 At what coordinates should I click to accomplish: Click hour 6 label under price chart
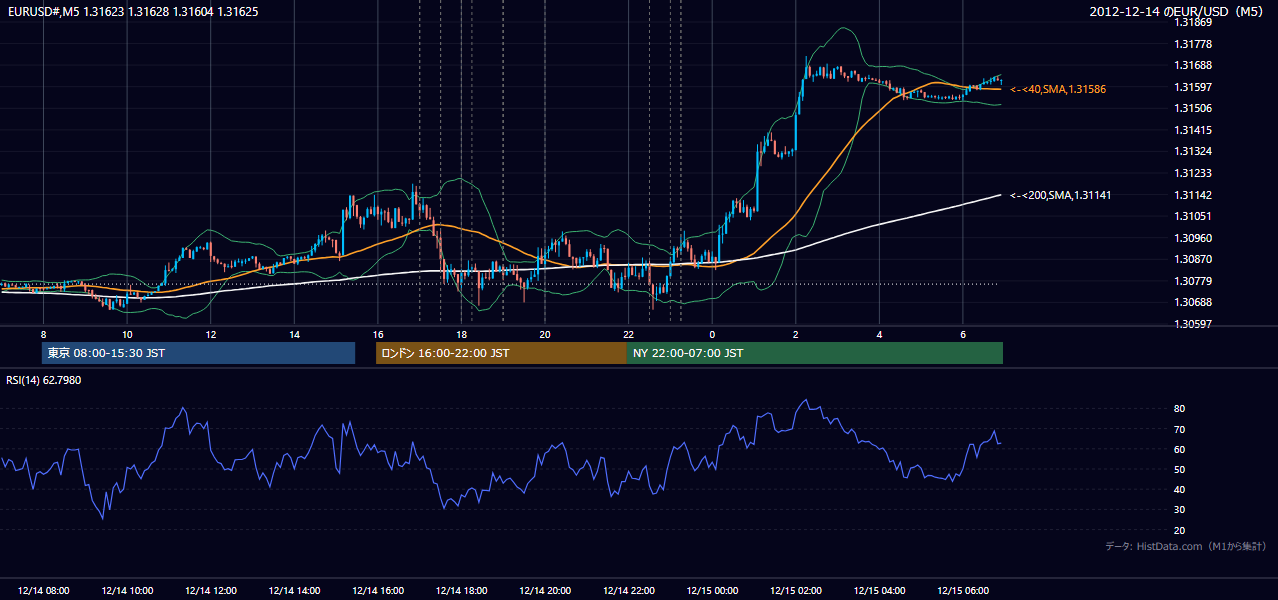tap(963, 334)
